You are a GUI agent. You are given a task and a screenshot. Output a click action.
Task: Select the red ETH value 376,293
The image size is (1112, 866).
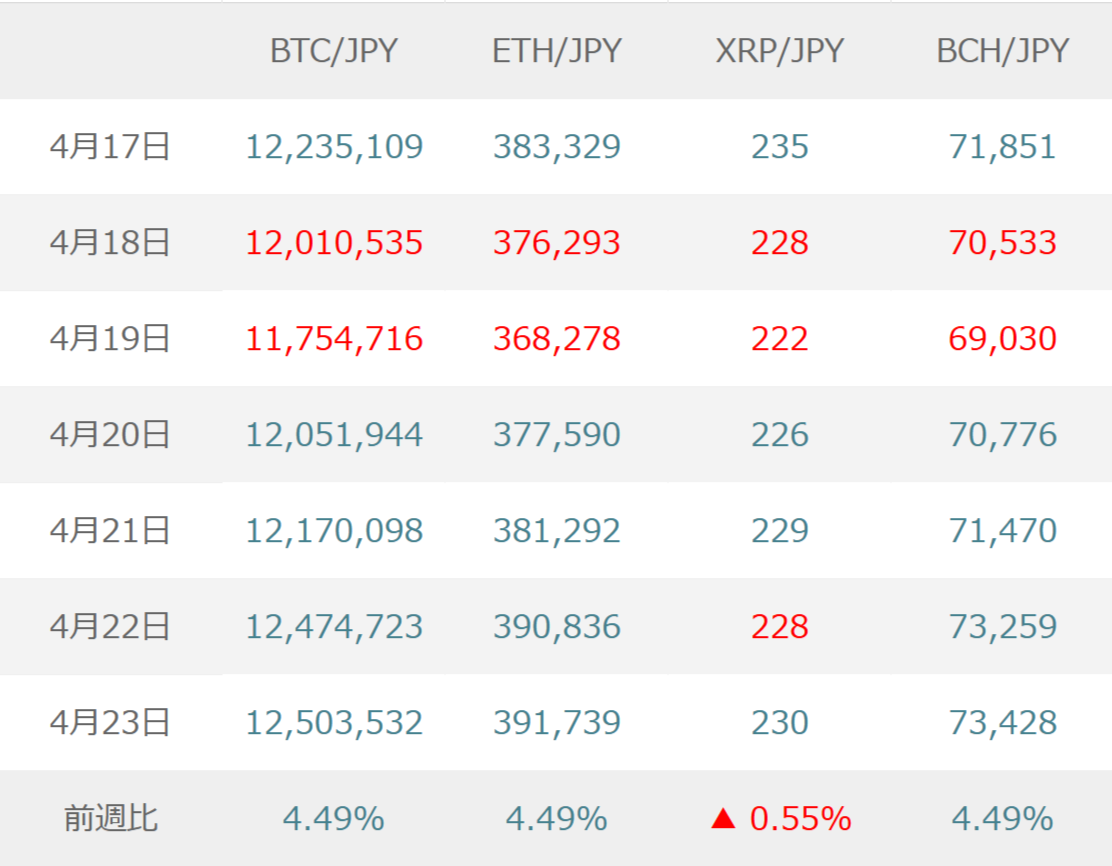click(557, 243)
